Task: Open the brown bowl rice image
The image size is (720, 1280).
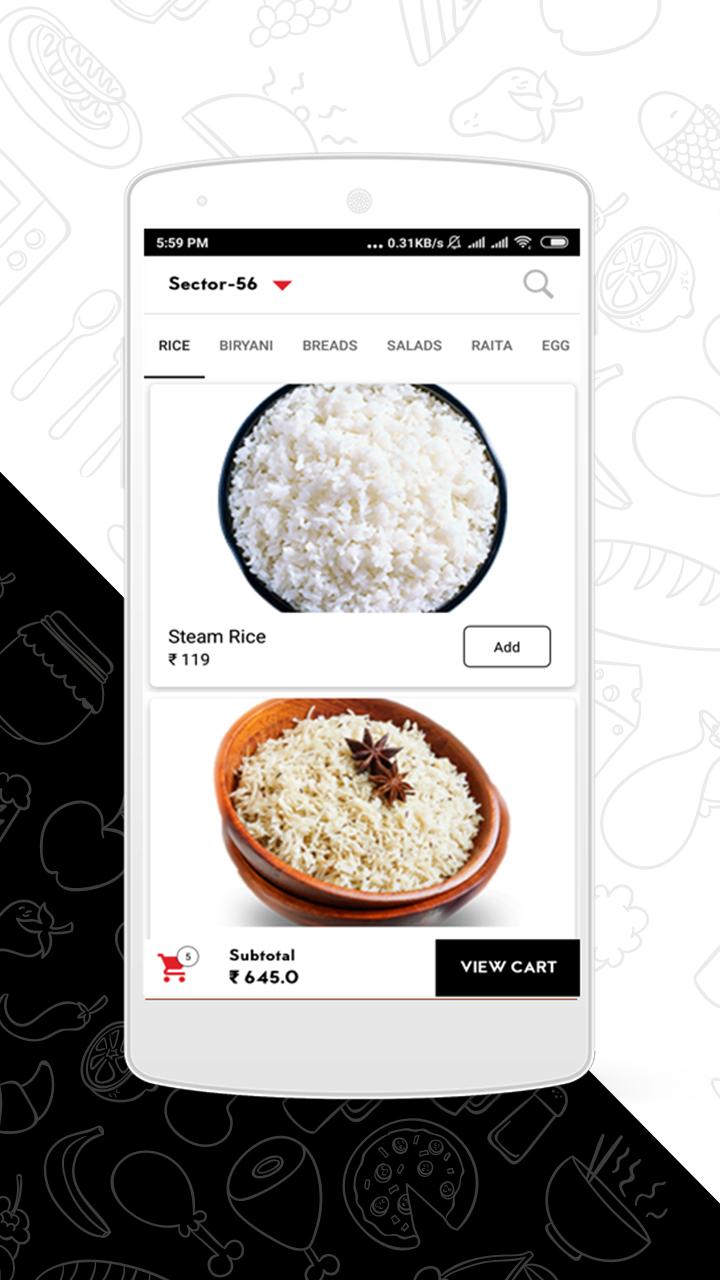Action: pos(362,812)
